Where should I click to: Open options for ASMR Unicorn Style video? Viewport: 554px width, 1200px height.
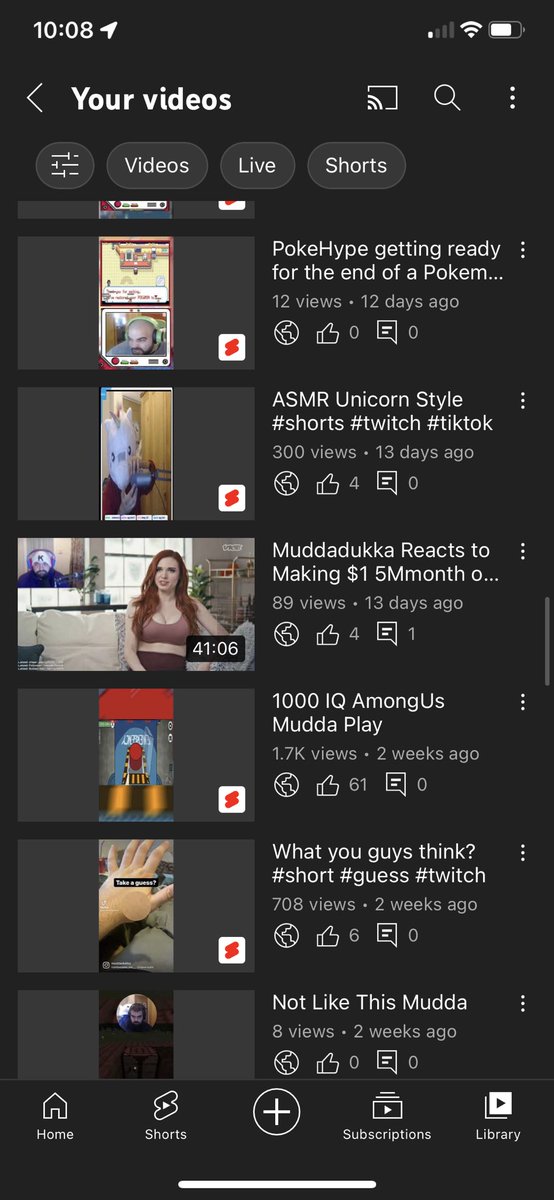click(x=522, y=400)
